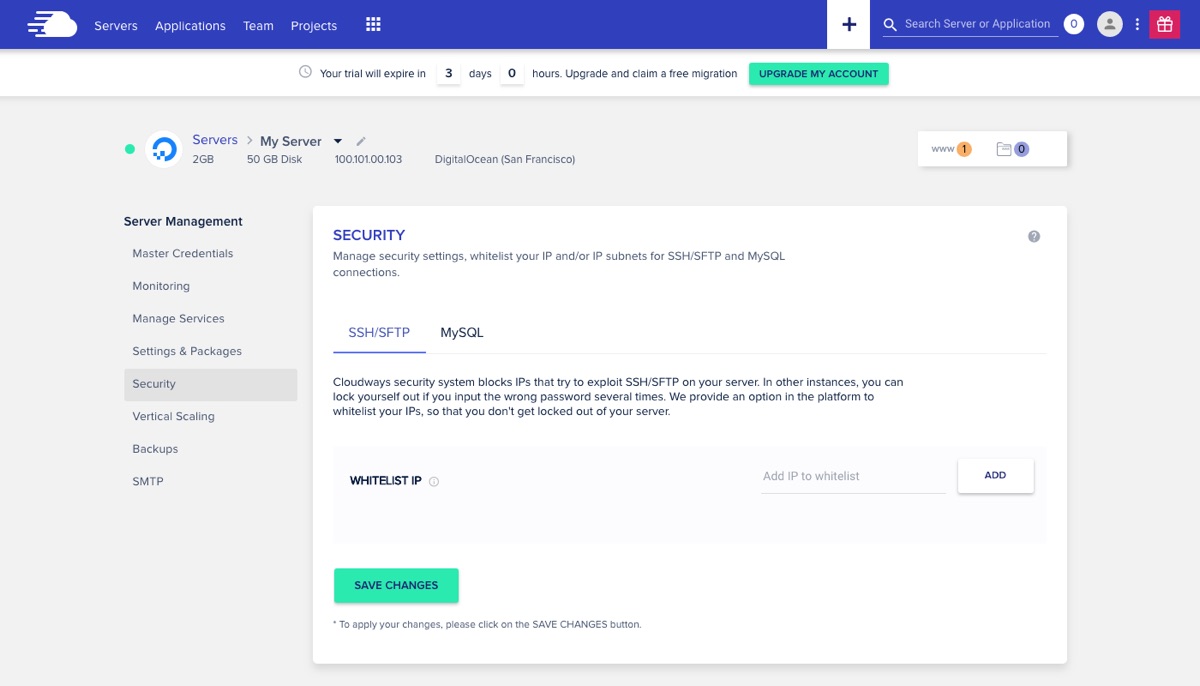1200x686 pixels.
Task: Click the 50 GB Disk label
Action: pyautogui.click(x=274, y=159)
